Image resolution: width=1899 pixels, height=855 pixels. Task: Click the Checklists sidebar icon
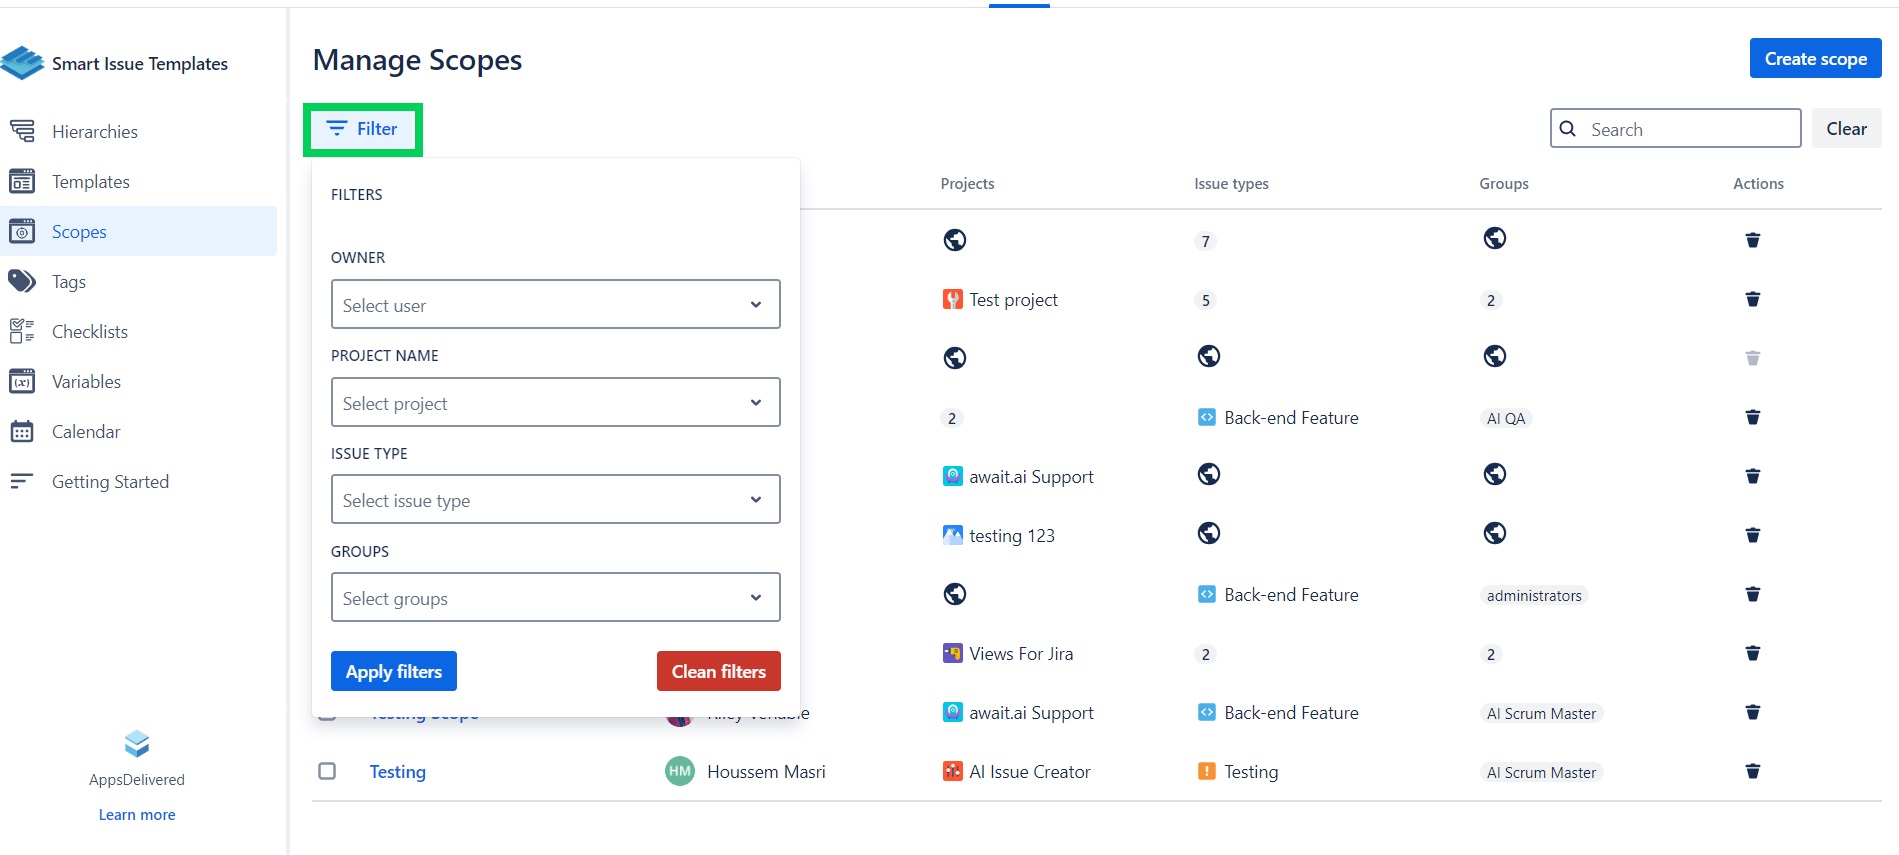point(22,331)
